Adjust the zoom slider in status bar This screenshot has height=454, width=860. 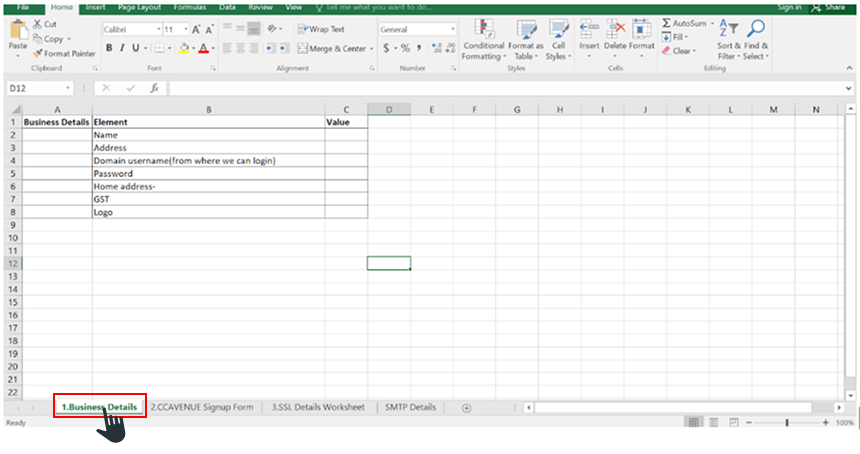click(x=787, y=423)
